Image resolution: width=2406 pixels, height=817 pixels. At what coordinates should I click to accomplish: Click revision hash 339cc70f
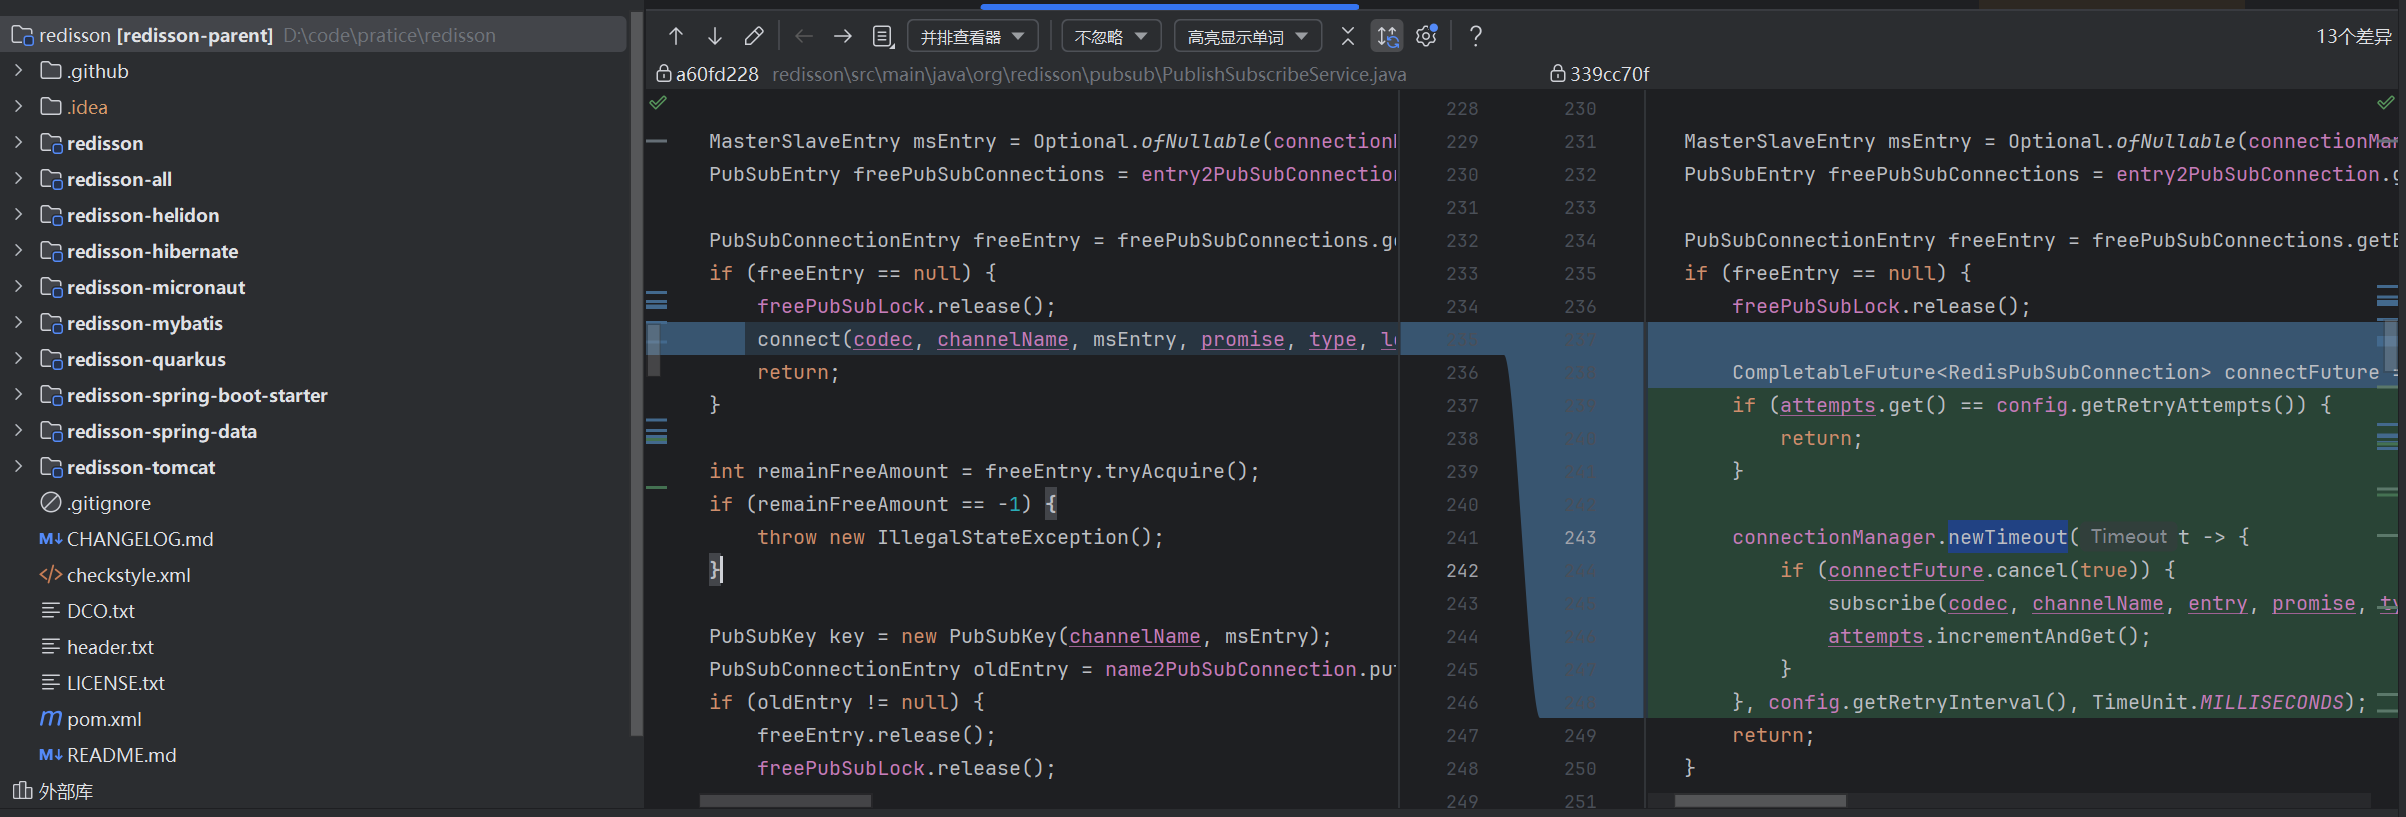1609,74
